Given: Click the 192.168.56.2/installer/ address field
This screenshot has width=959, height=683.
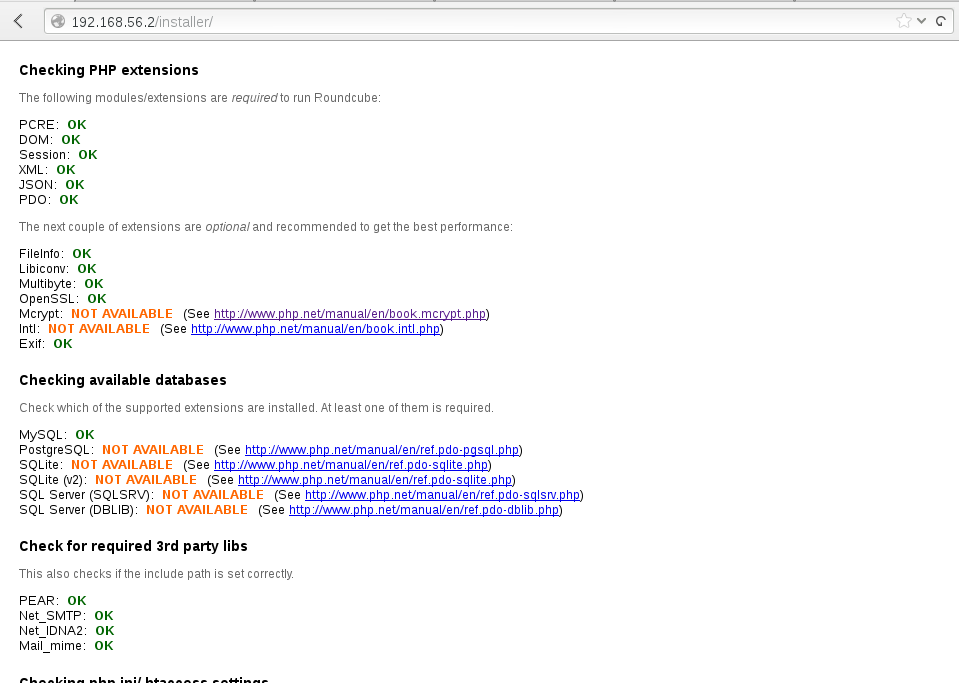Looking at the screenshot, I should pos(400,21).
